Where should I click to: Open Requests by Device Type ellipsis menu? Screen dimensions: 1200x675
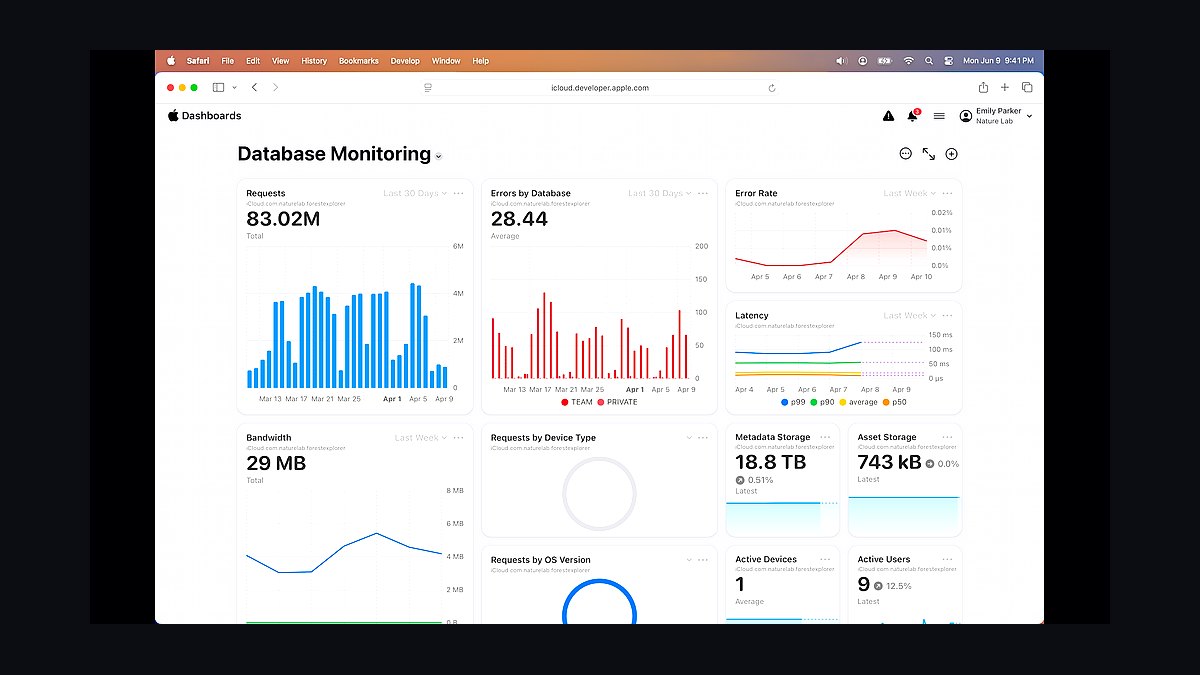point(703,437)
